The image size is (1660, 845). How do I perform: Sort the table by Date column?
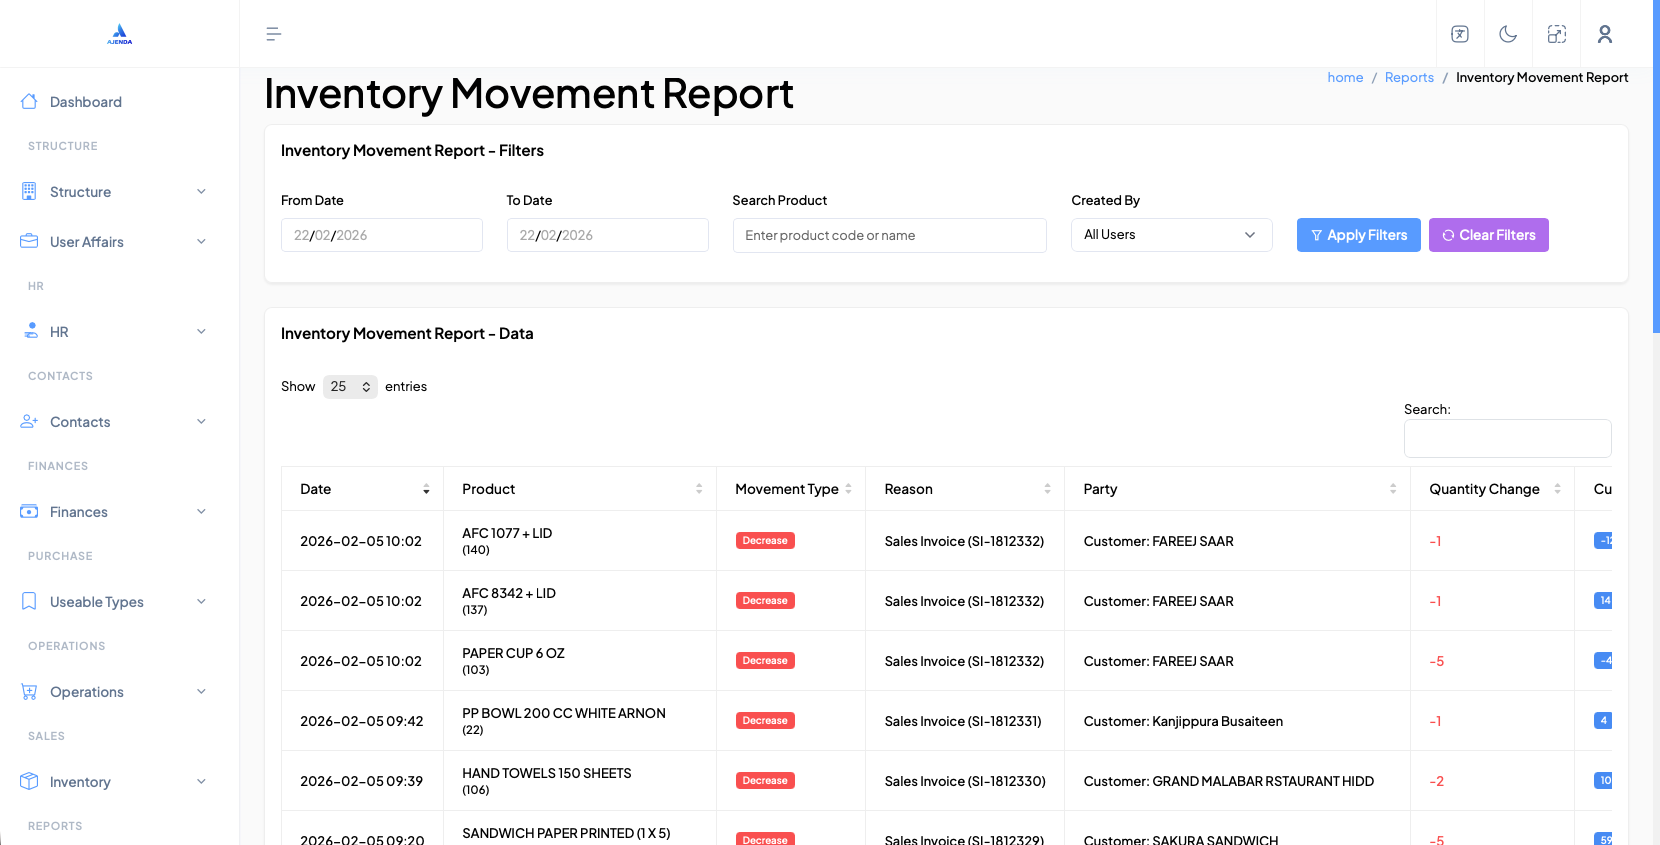[x=362, y=489]
